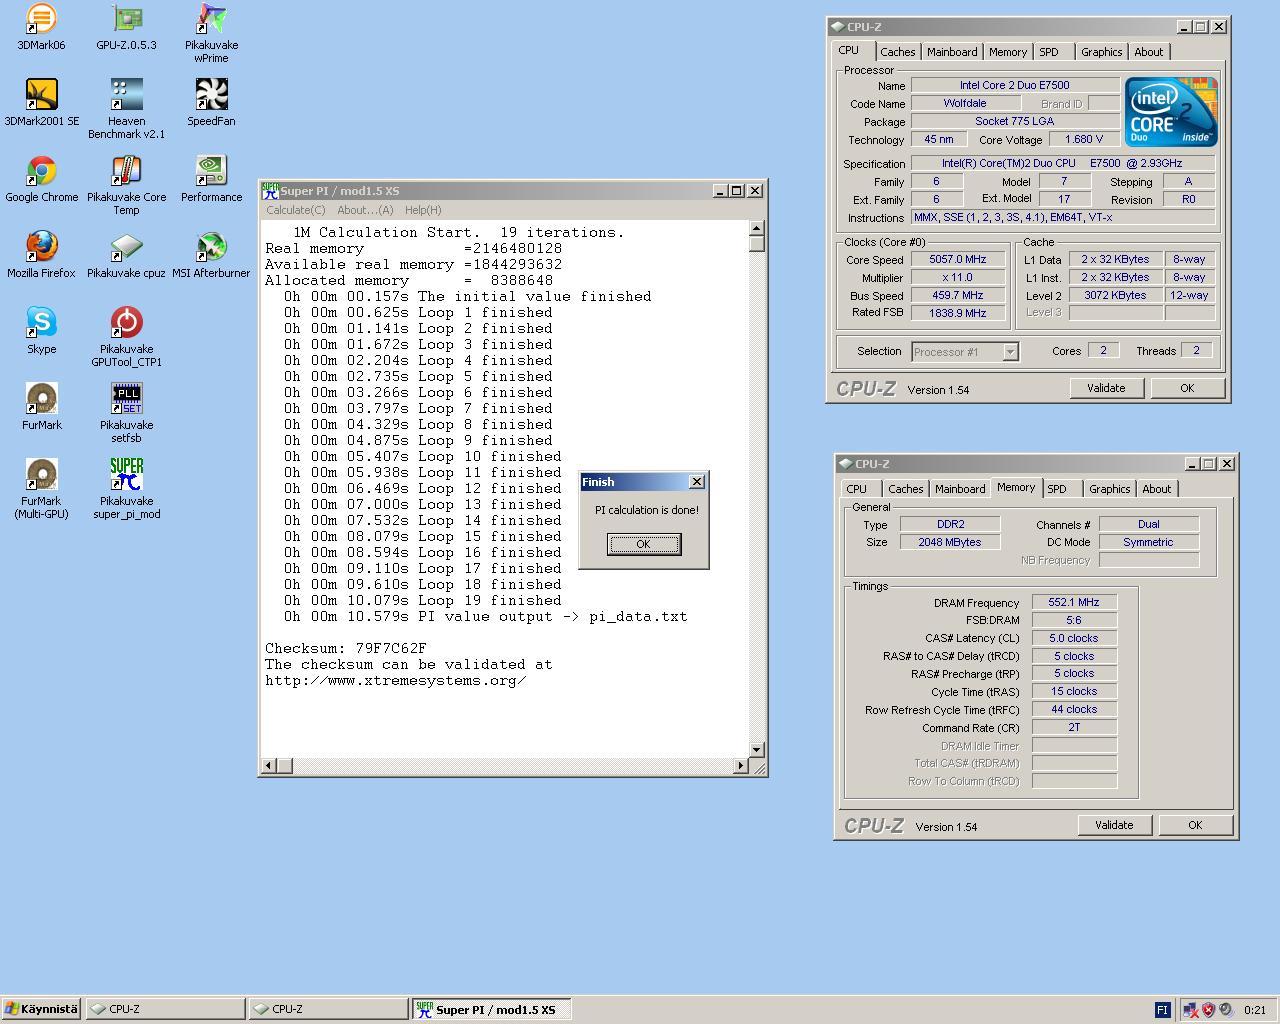Select the MSI Afterburner desktop icon

211,255
